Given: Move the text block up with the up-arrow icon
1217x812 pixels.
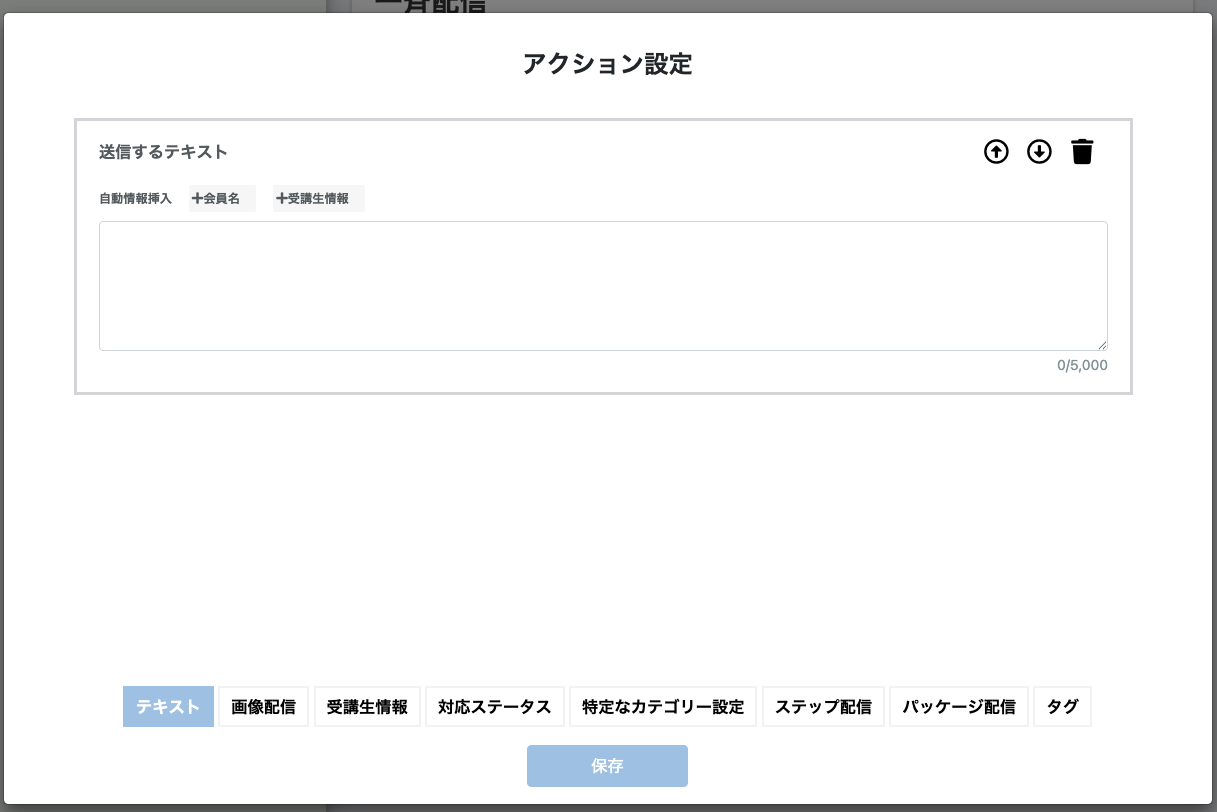Looking at the screenshot, I should [x=996, y=152].
